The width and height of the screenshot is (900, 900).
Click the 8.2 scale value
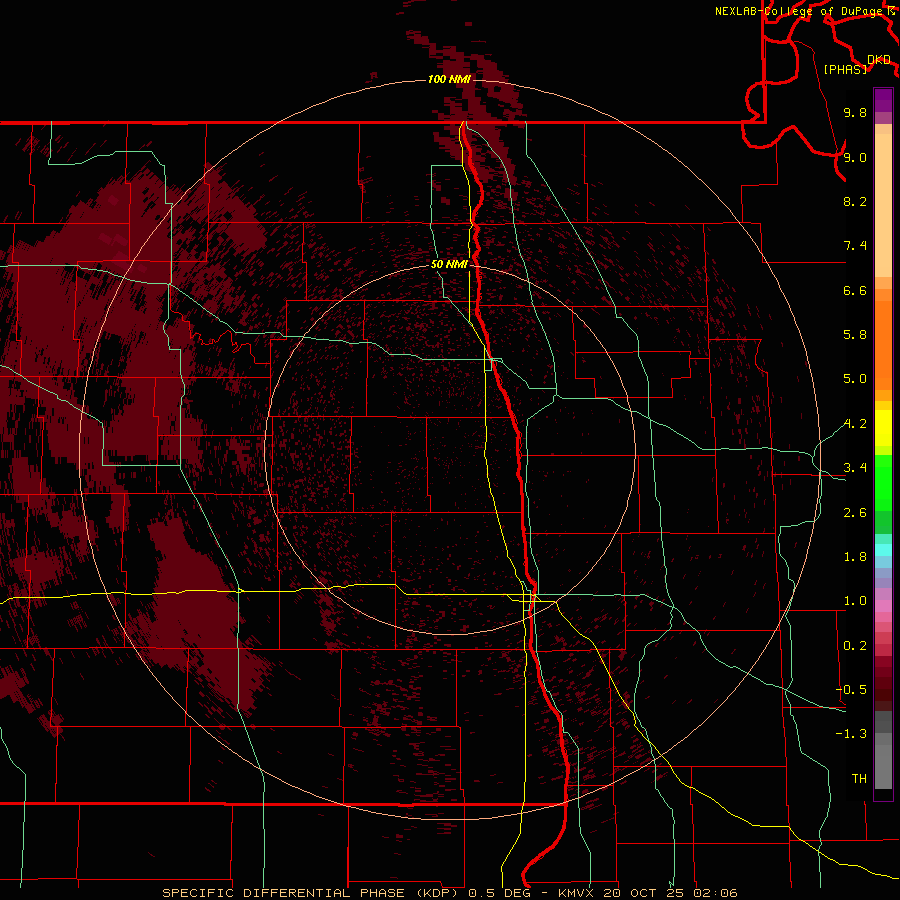855,201
